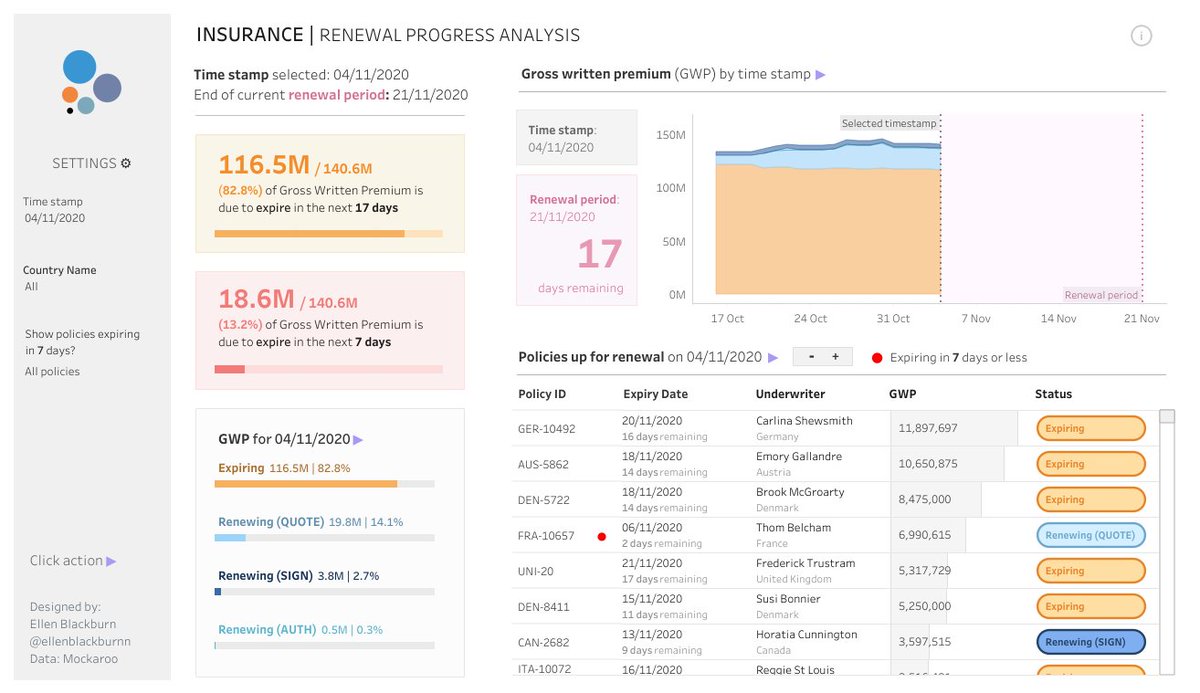Click underwriter Brook McGroarty

pyautogui.click(x=800, y=492)
